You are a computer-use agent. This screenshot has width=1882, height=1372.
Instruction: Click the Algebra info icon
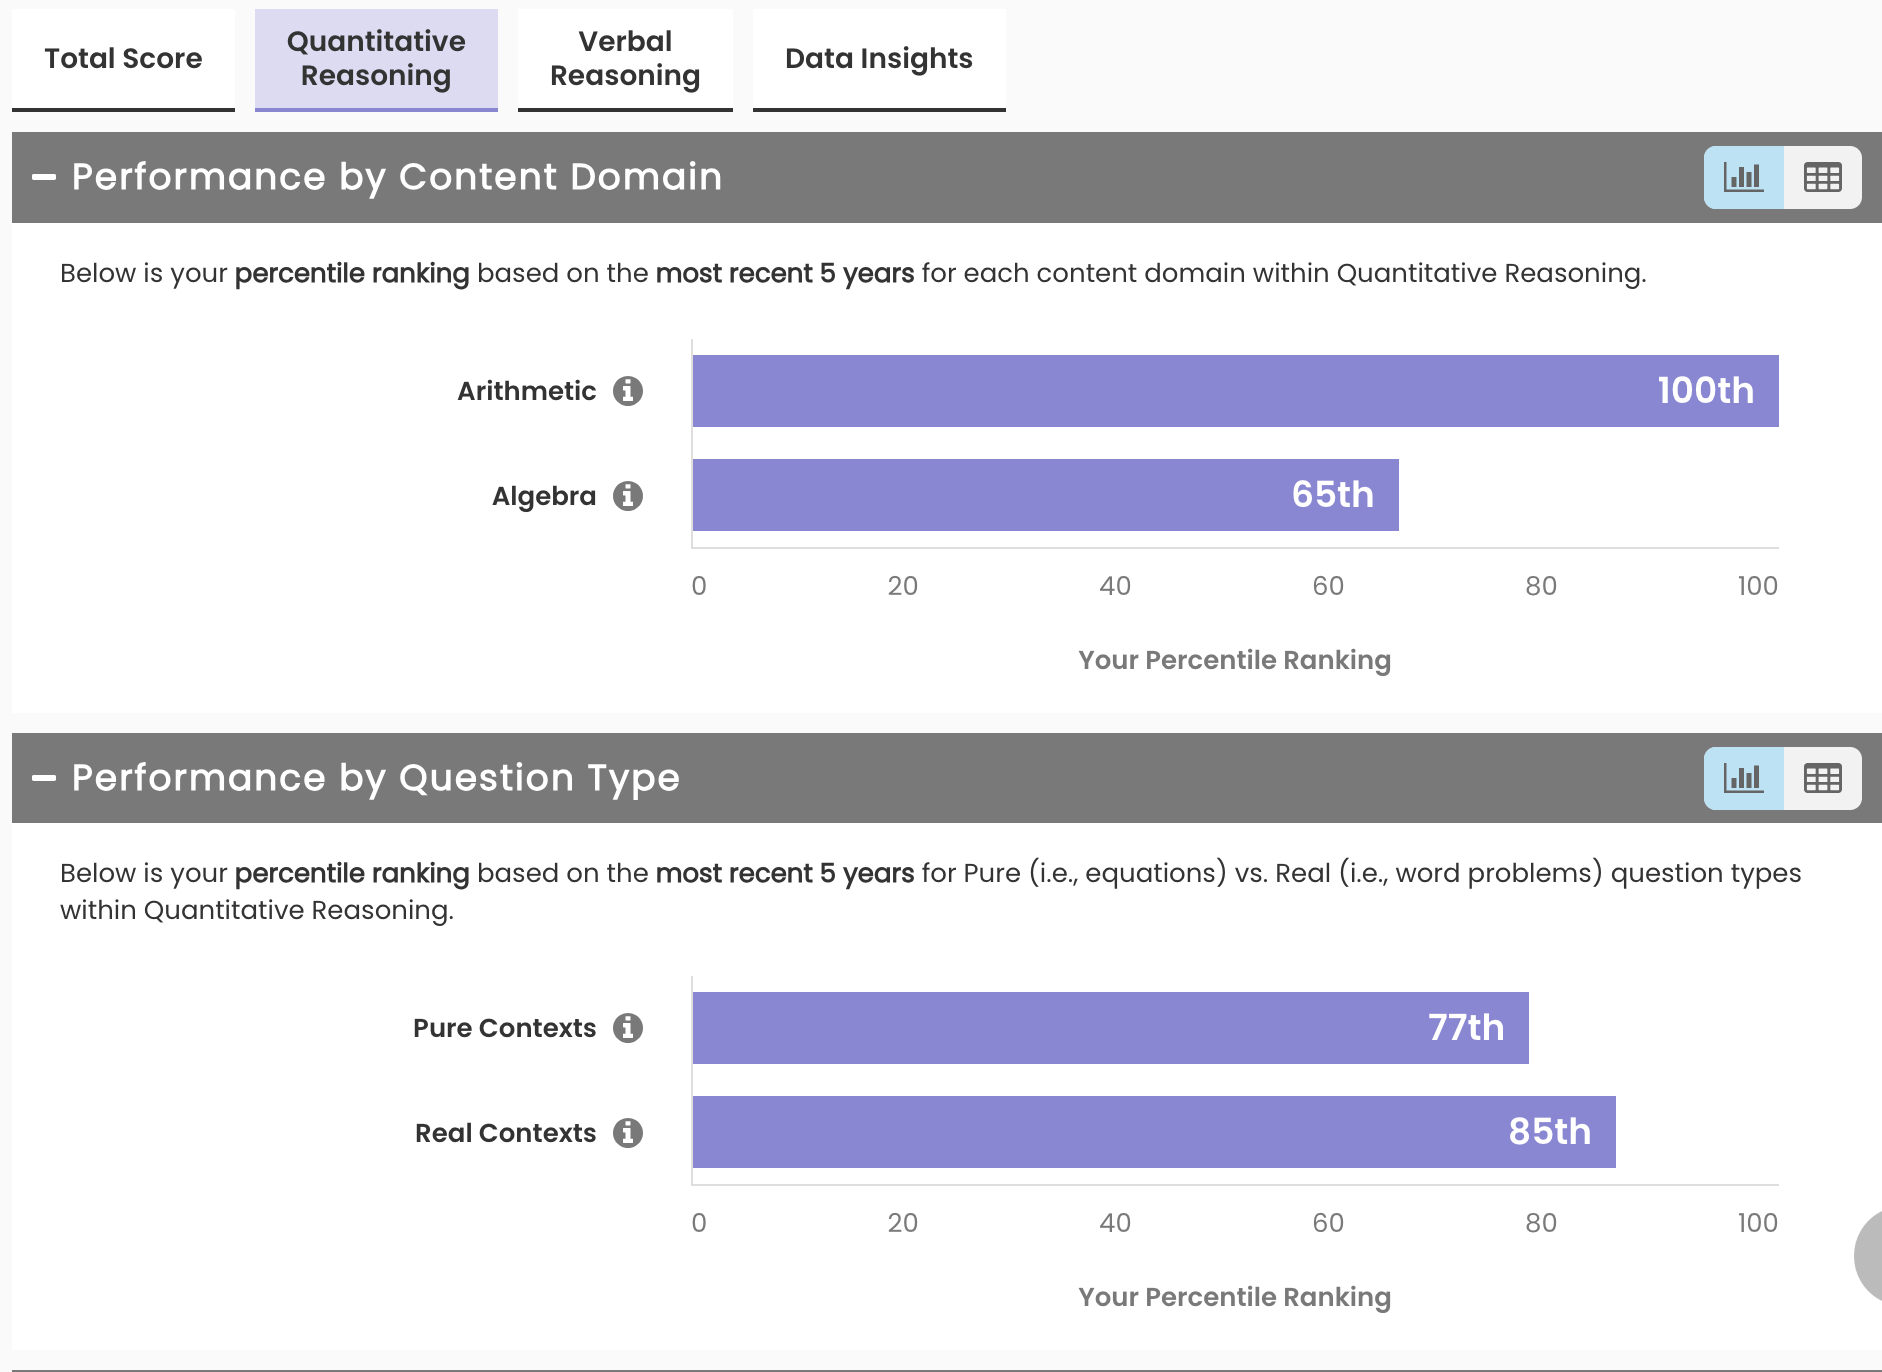pyautogui.click(x=628, y=496)
